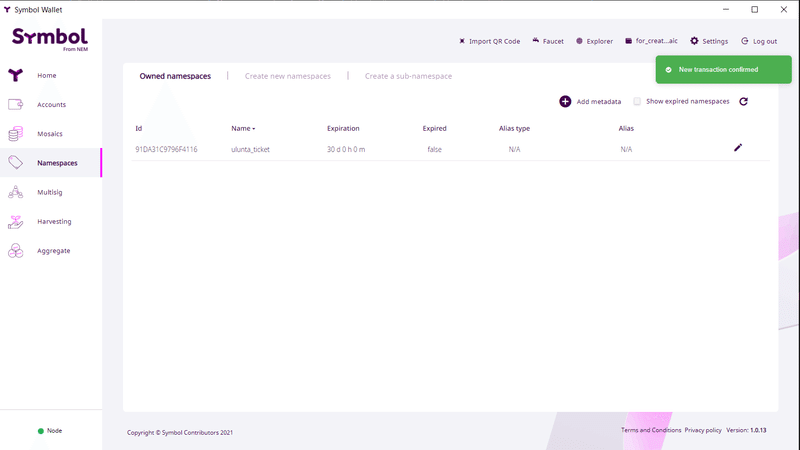Click the 30 d 0 h 0 m expiration value

tap(345, 149)
